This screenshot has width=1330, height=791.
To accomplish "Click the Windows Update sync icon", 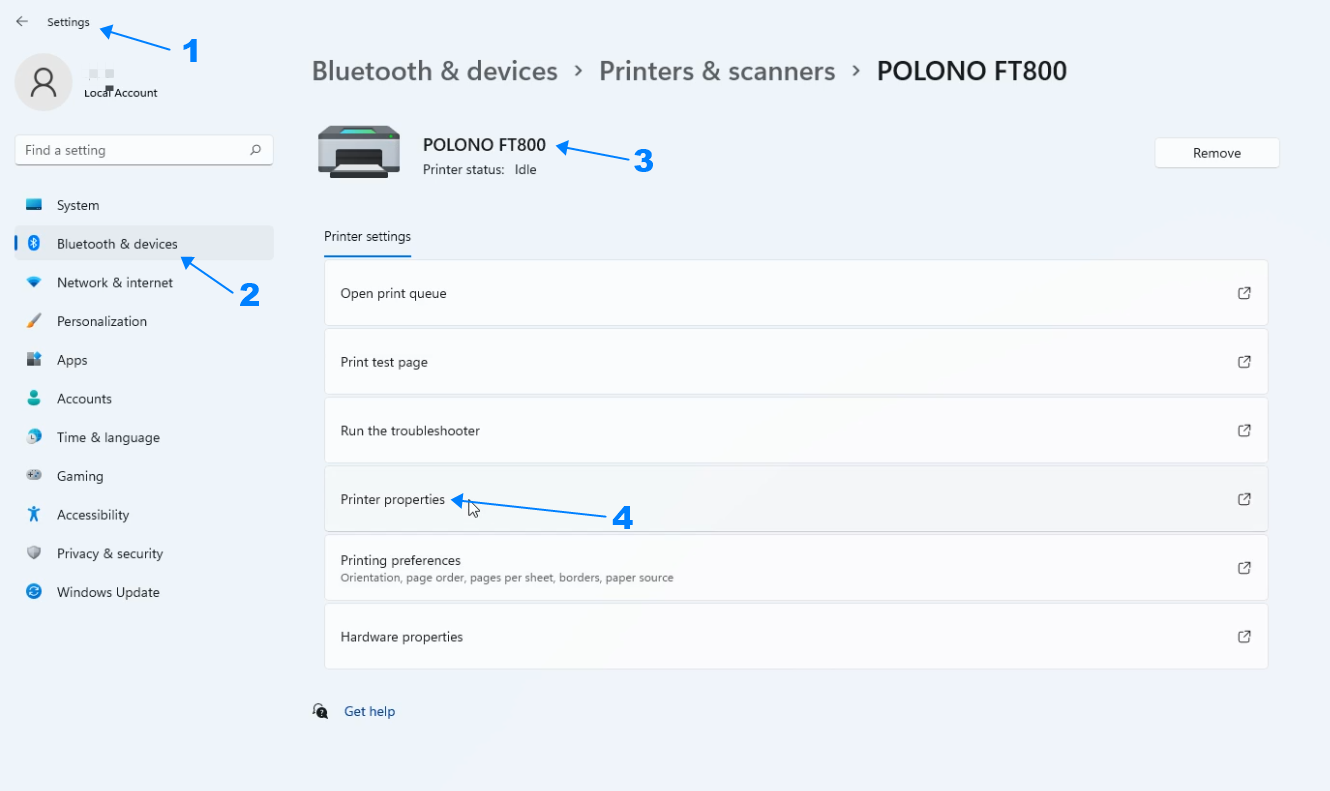I will click(x=34, y=592).
